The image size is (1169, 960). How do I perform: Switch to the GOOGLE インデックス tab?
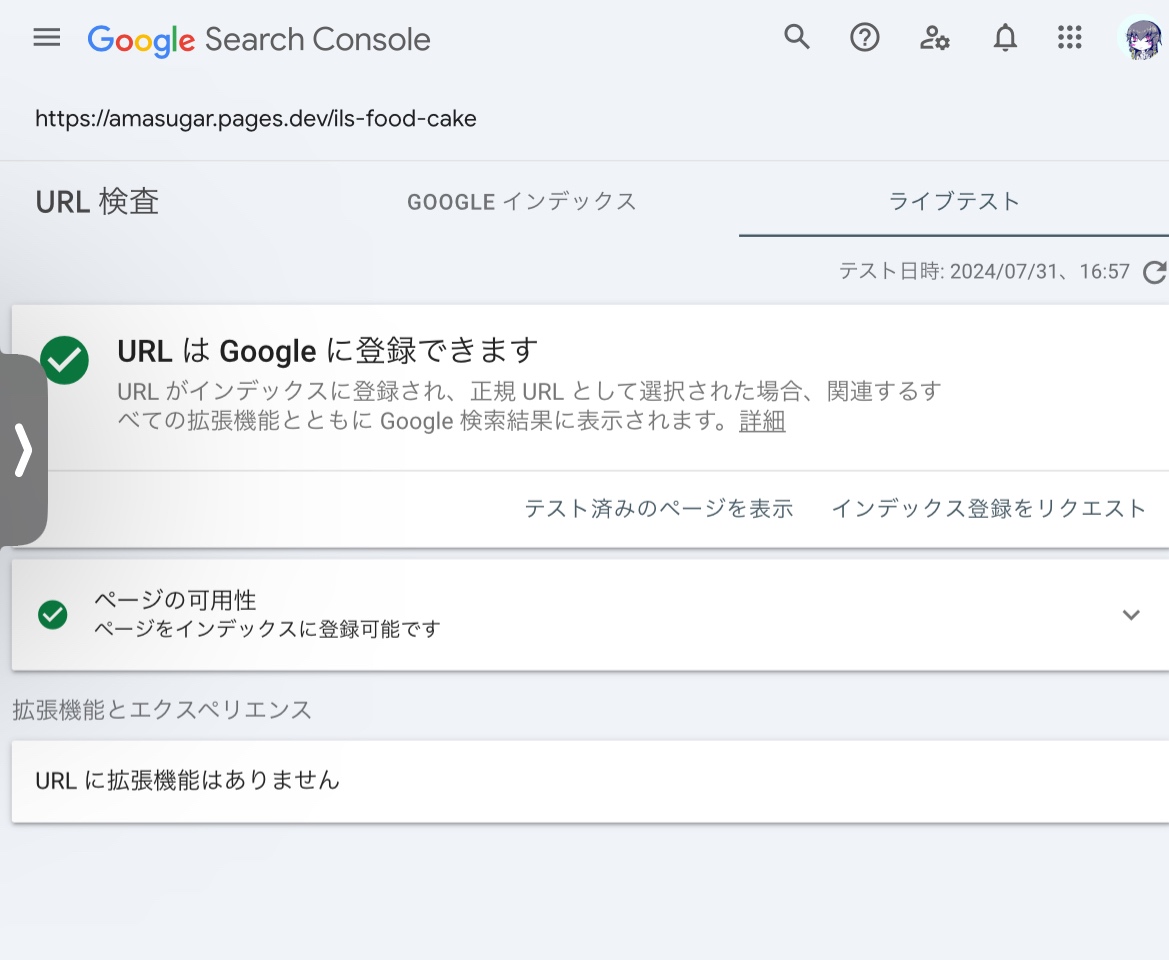[522, 202]
